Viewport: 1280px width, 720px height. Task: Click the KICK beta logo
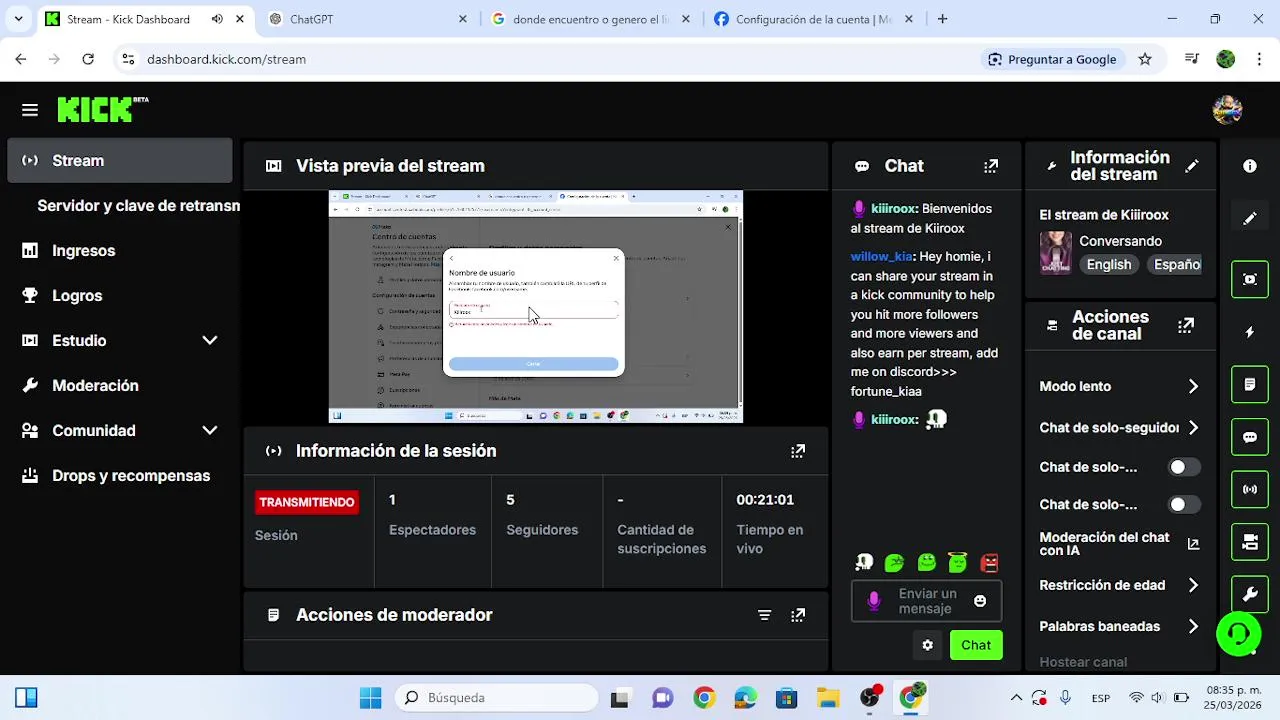pos(103,109)
